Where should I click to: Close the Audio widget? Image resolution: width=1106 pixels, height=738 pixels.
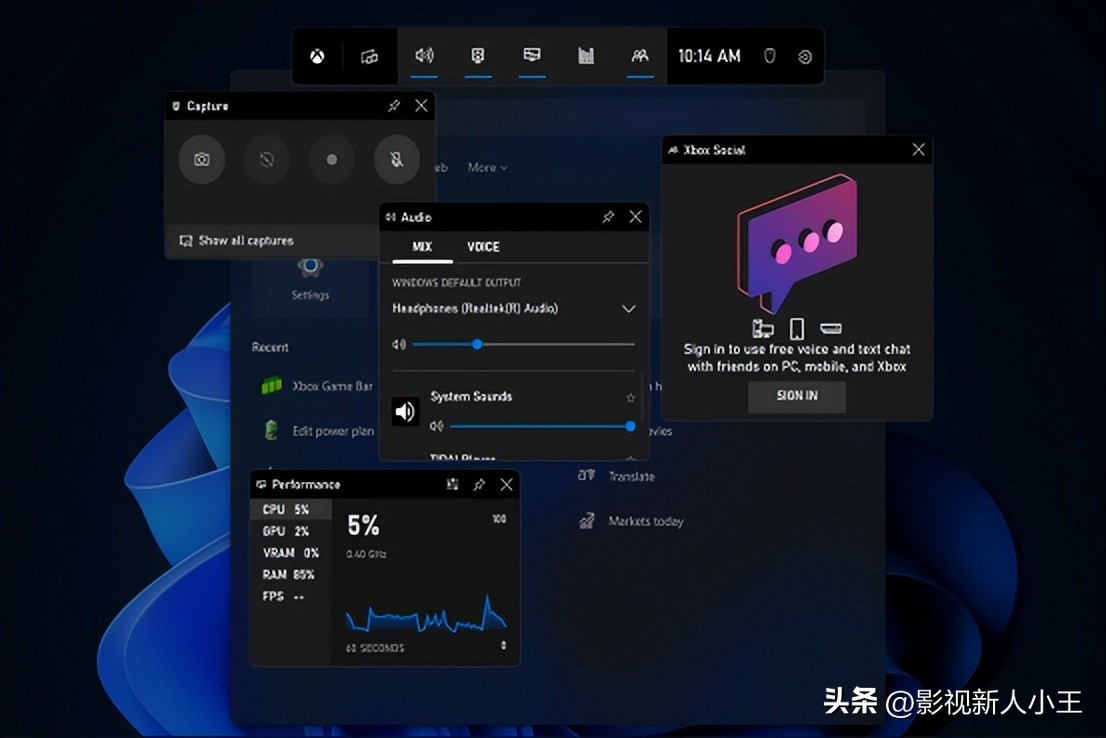pos(636,217)
